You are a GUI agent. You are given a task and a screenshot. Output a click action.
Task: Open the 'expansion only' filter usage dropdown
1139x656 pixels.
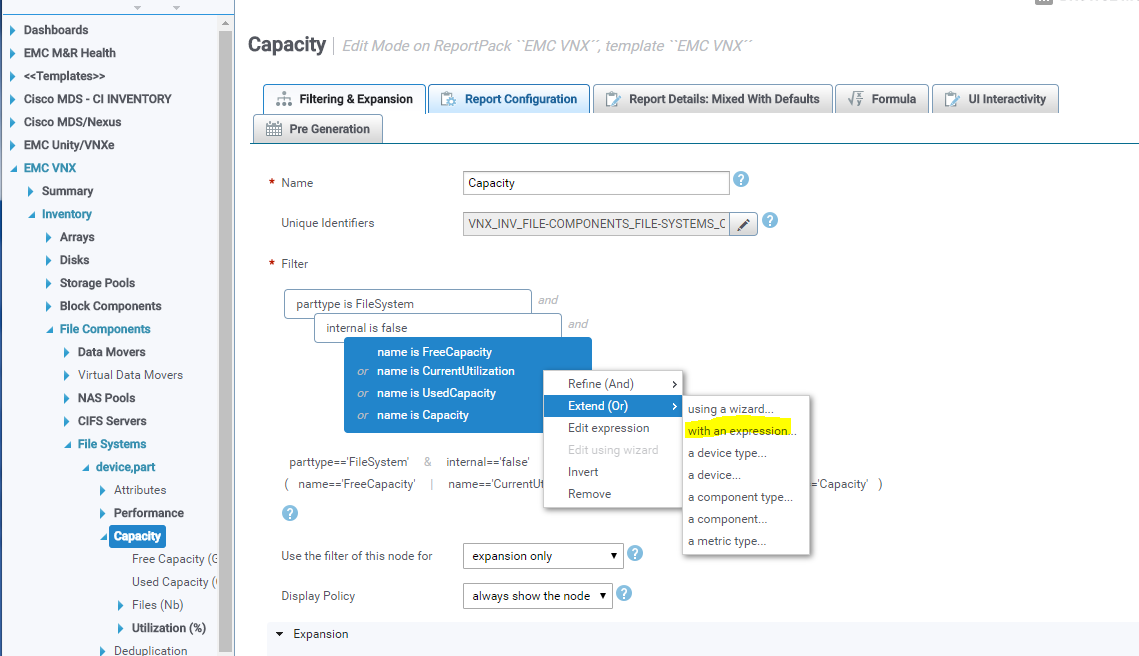click(x=543, y=556)
